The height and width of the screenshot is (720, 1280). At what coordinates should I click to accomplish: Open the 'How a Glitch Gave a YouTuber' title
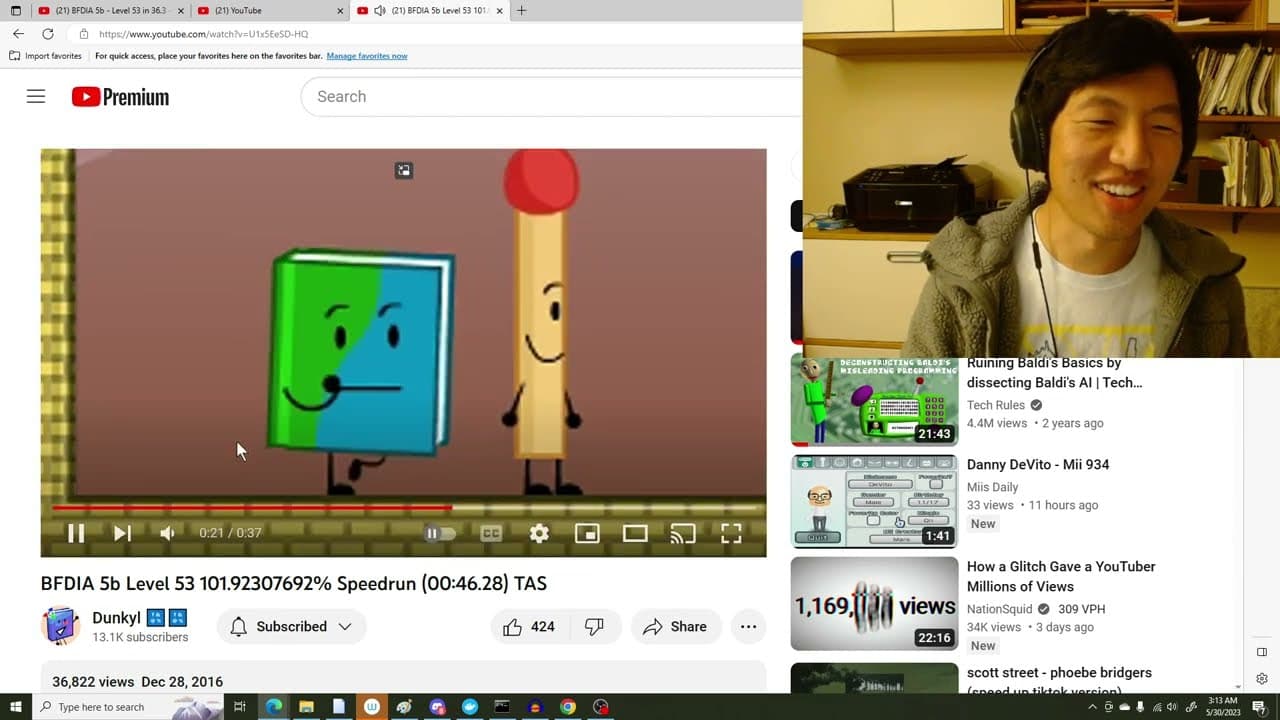[1061, 577]
